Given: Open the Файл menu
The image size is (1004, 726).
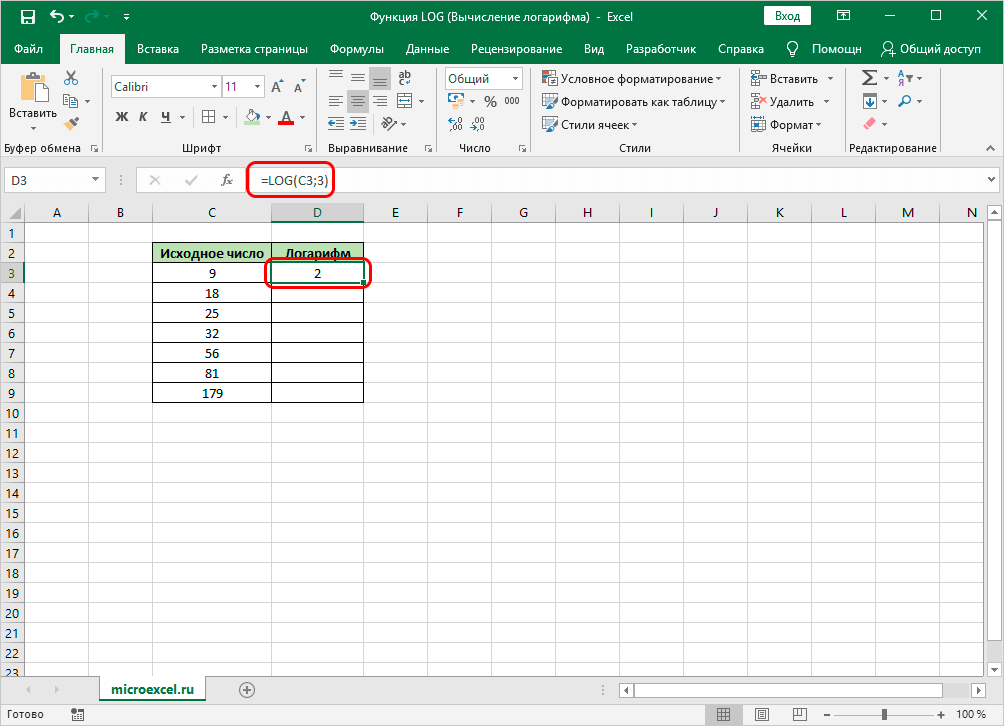Looking at the screenshot, I should pos(28,49).
